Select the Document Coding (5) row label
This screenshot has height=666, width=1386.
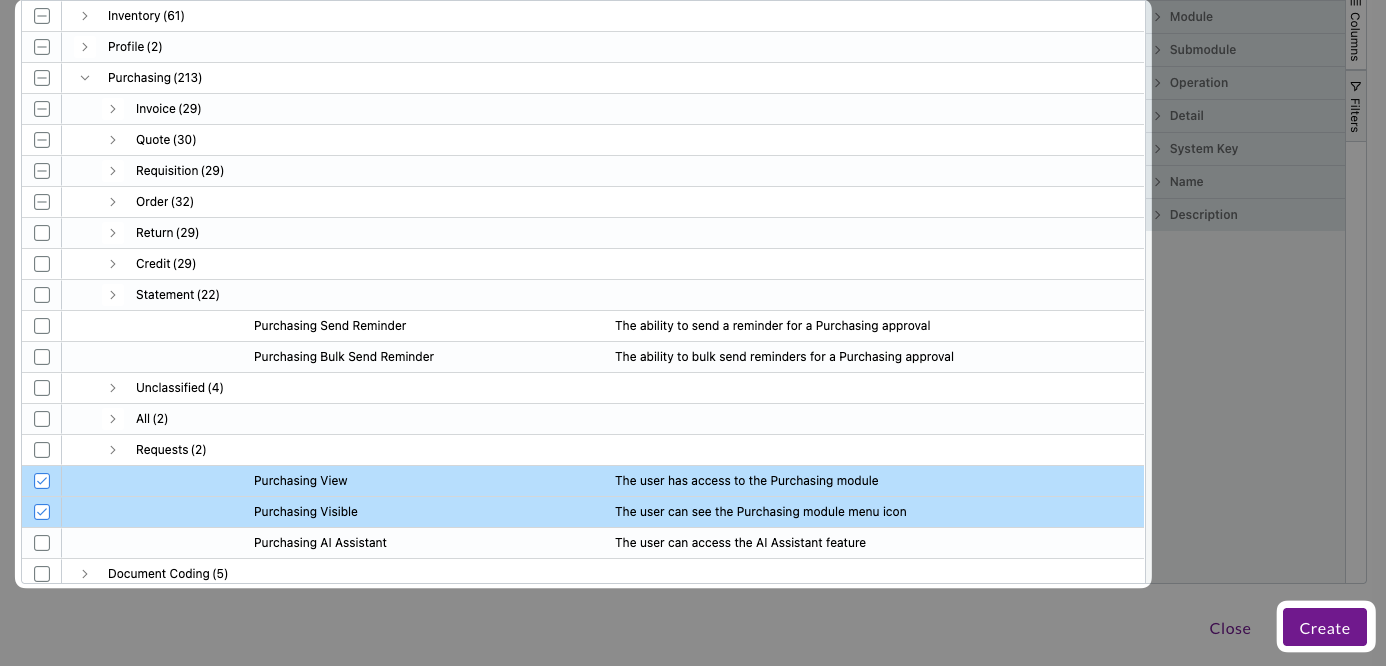click(168, 574)
